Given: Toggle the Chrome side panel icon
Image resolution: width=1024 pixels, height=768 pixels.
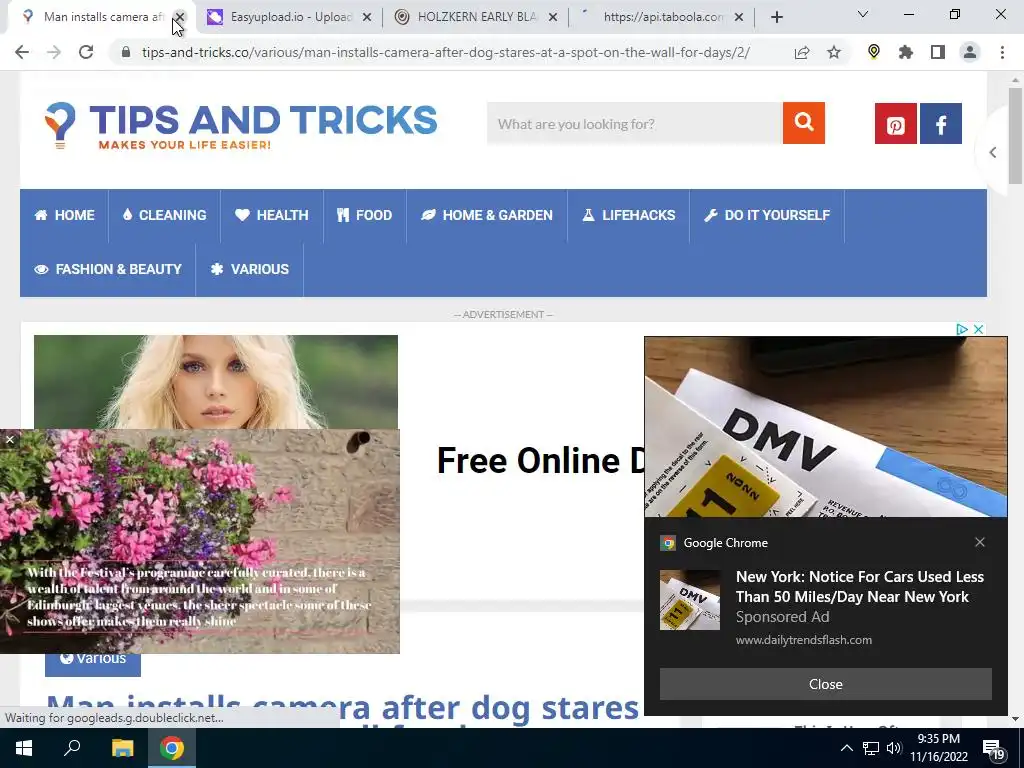Looking at the screenshot, I should (x=938, y=52).
